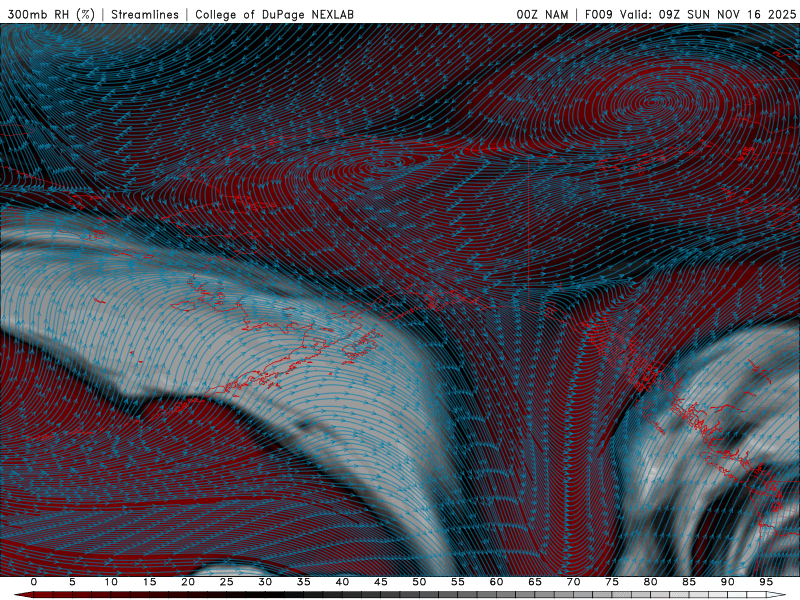This screenshot has width=800, height=600.
Task: Click the "Streamlines" label in header
Action: click(145, 14)
